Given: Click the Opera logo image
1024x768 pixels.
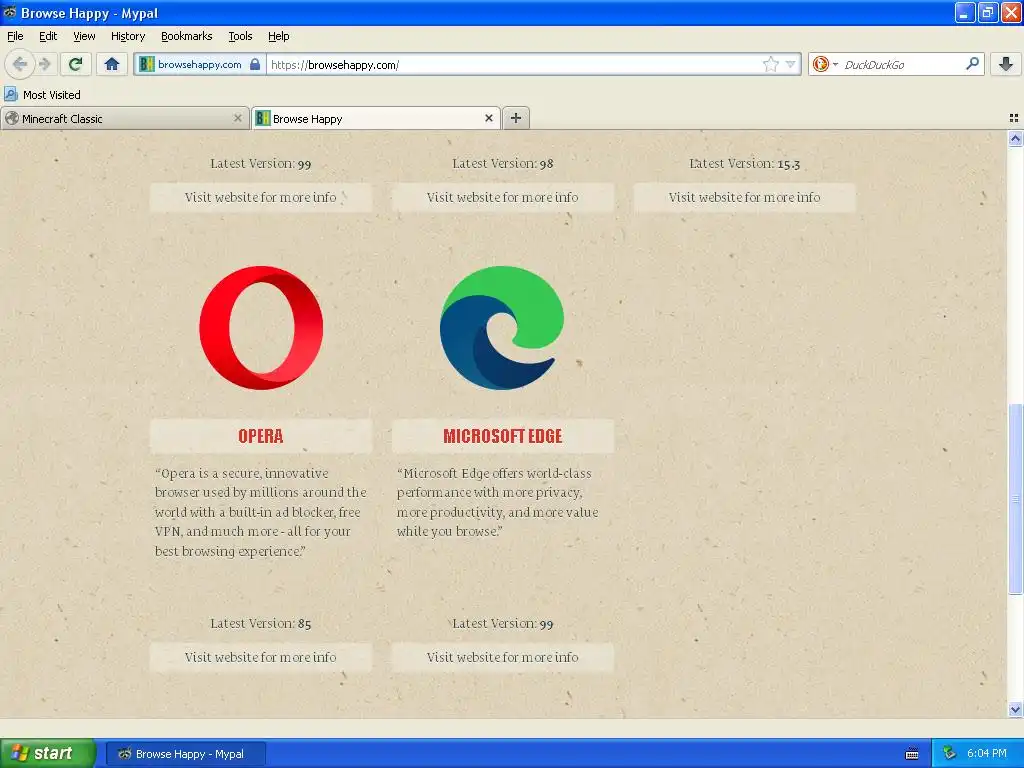Looking at the screenshot, I should click(261, 328).
